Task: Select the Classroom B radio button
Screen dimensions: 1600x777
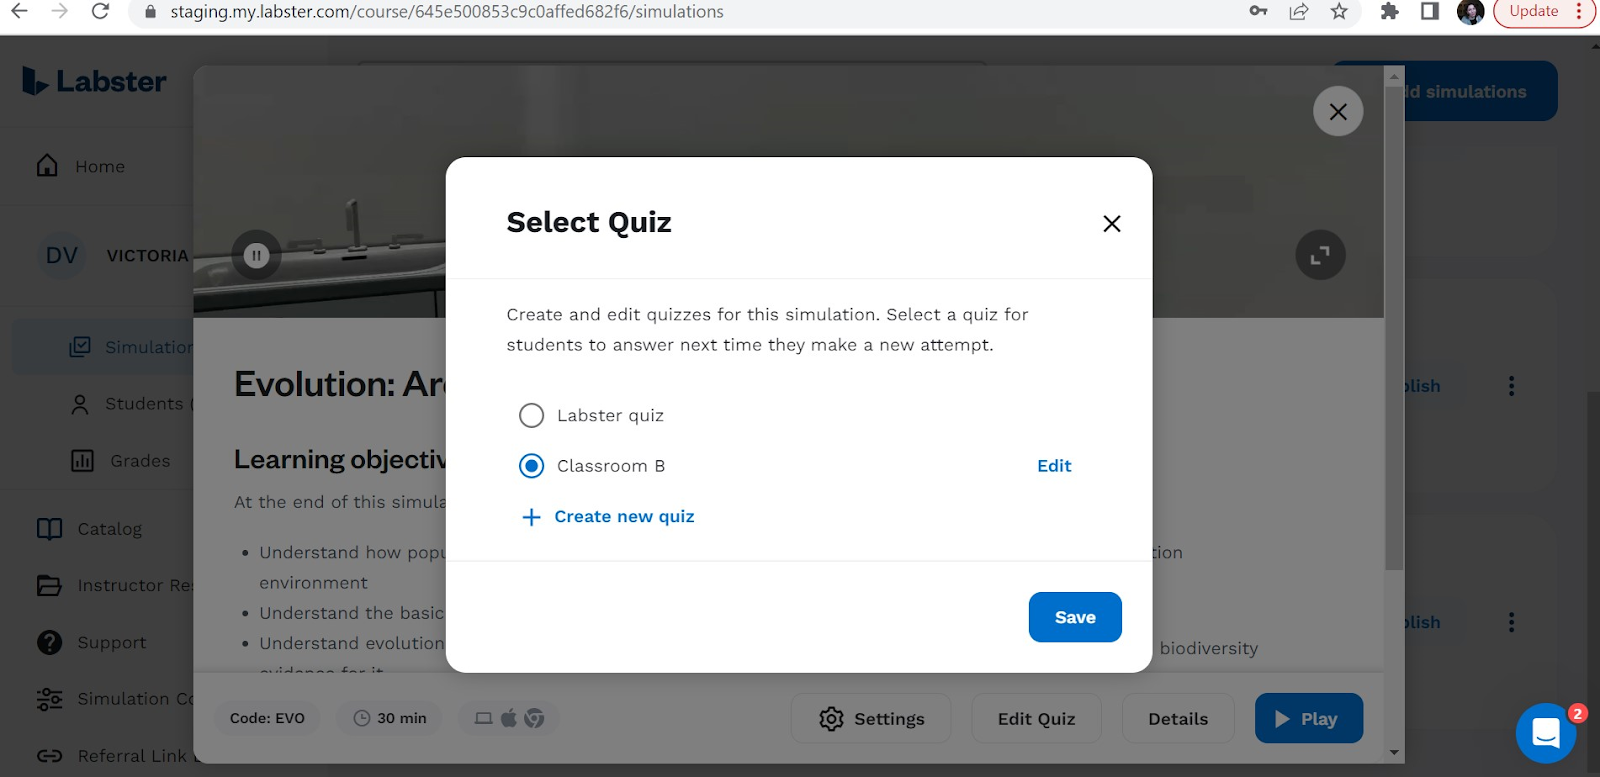Action: [531, 465]
